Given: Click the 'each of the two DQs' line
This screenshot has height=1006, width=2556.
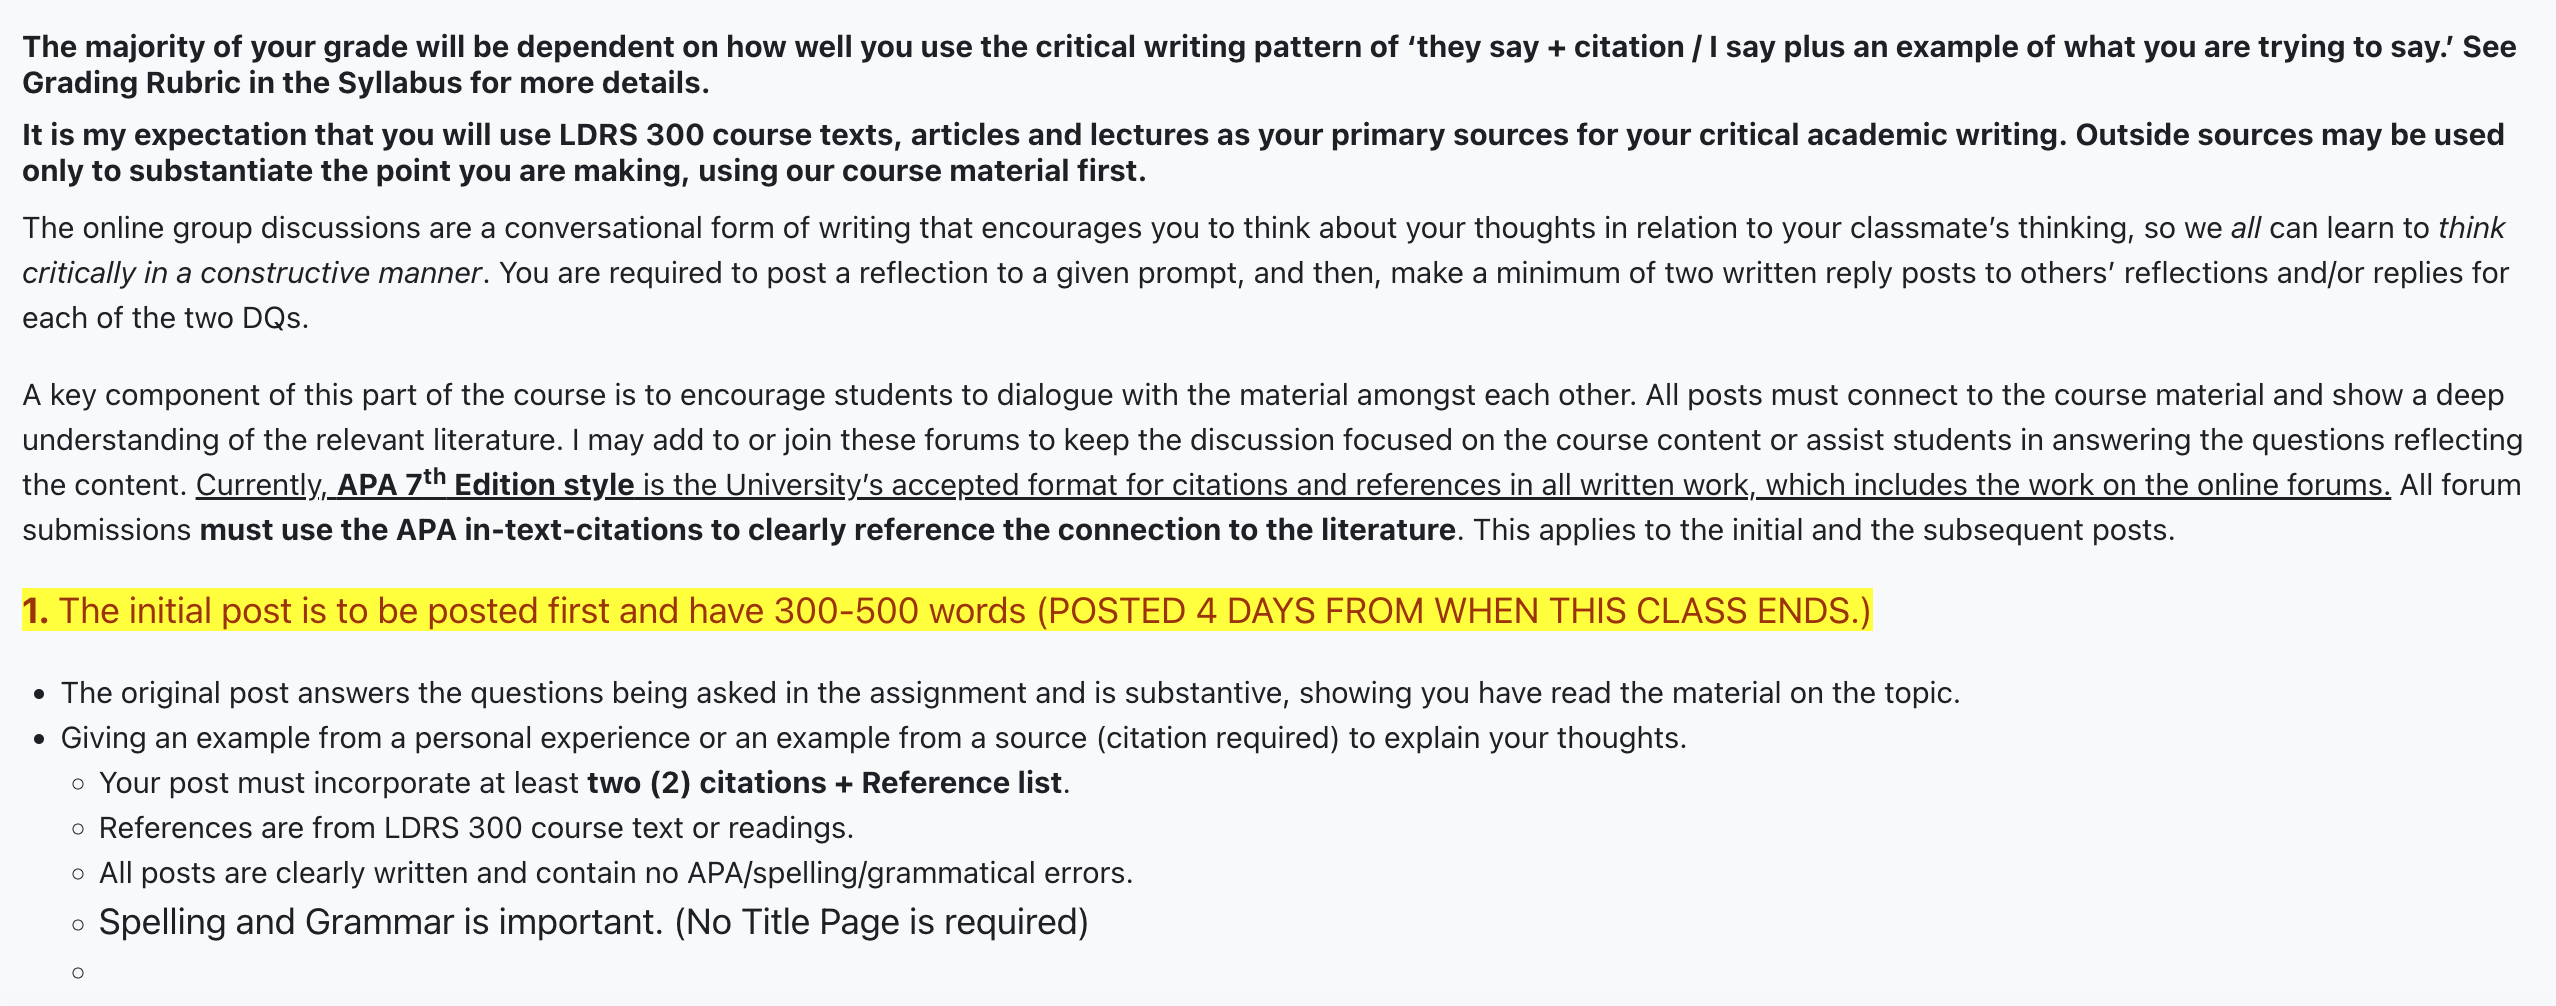Looking at the screenshot, I should click(x=165, y=318).
